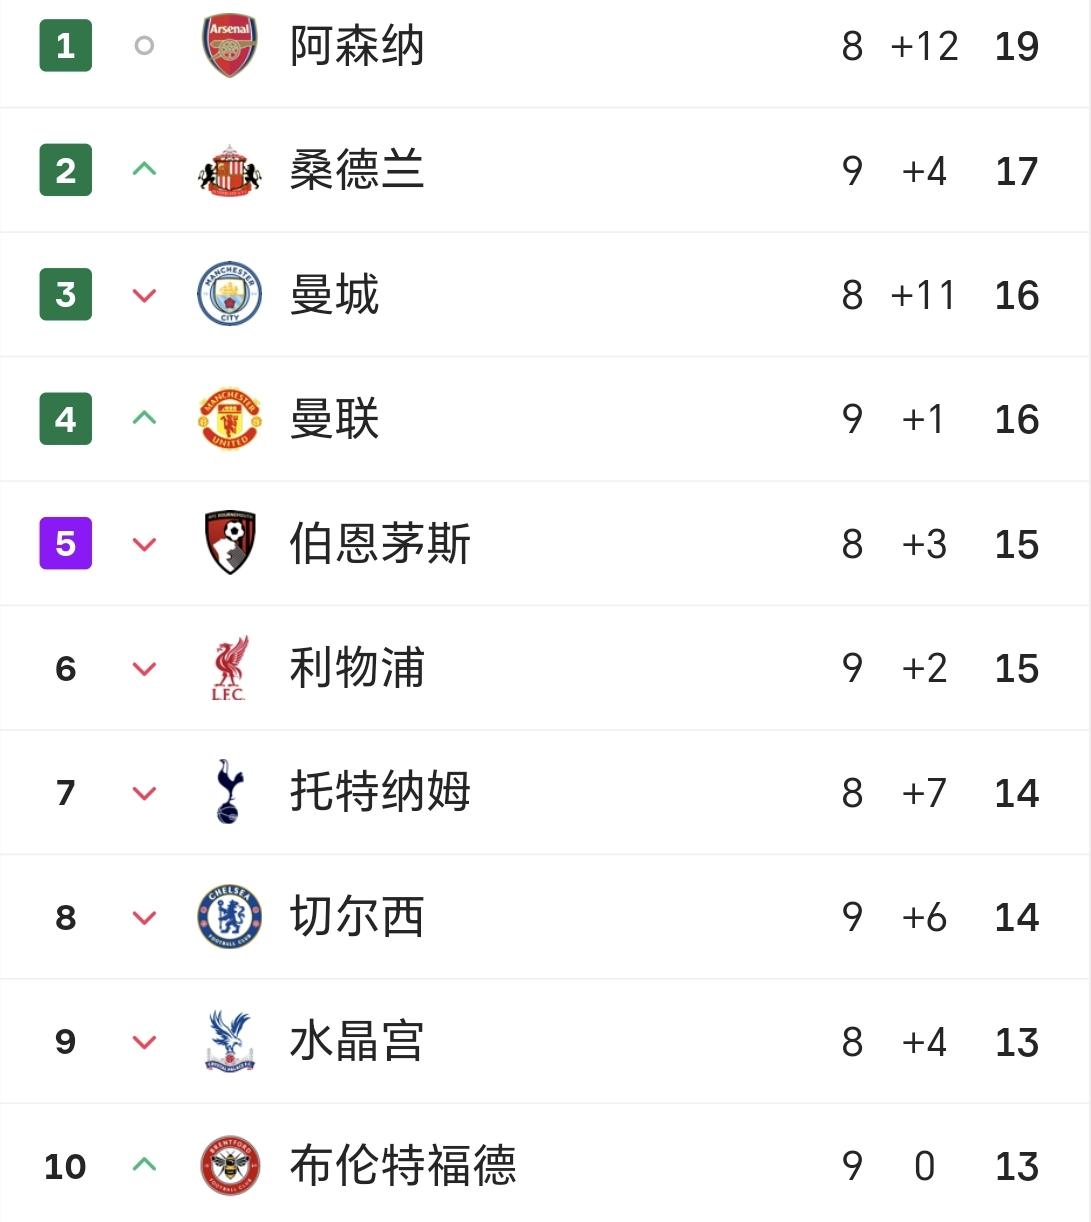Click the green up arrow beside 桑德兰
The image size is (1091, 1222).
(x=145, y=169)
